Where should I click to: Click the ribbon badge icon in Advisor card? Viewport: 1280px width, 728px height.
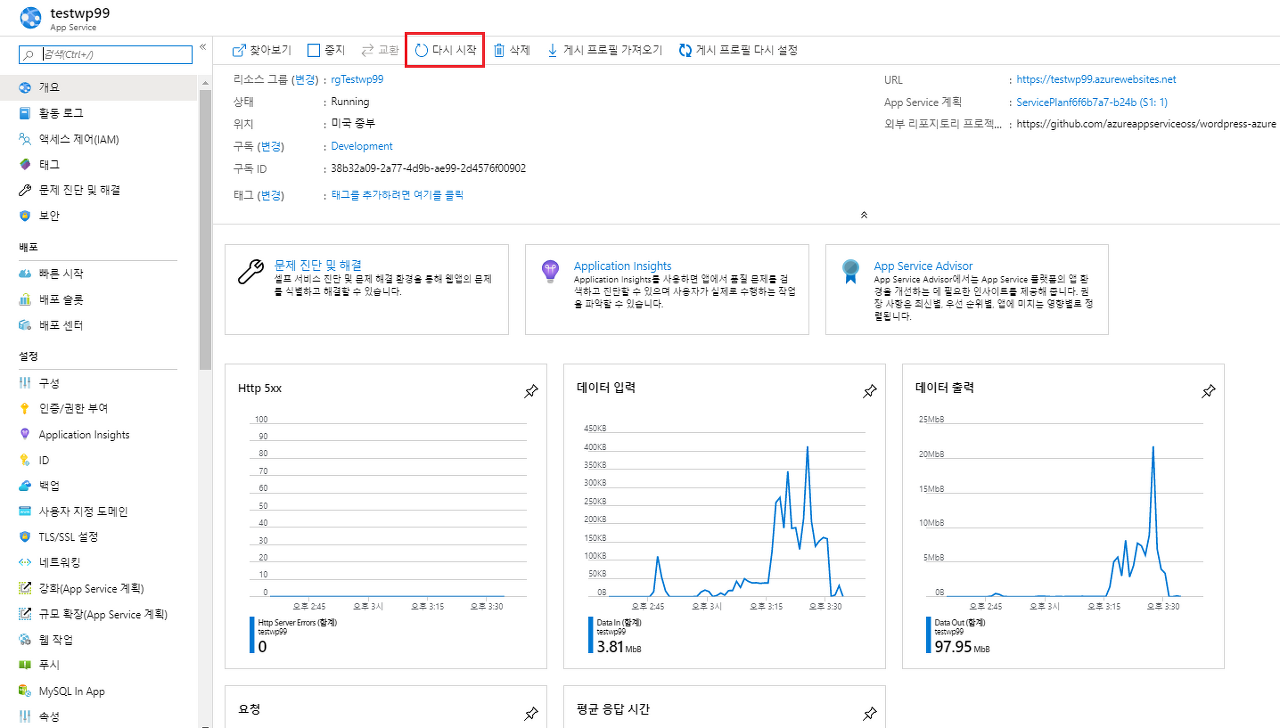(x=850, y=271)
